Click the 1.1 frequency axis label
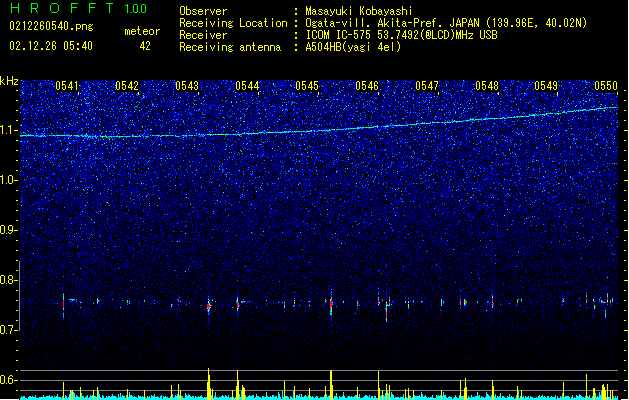Viewport: 629px width, 400px height. click(9, 130)
